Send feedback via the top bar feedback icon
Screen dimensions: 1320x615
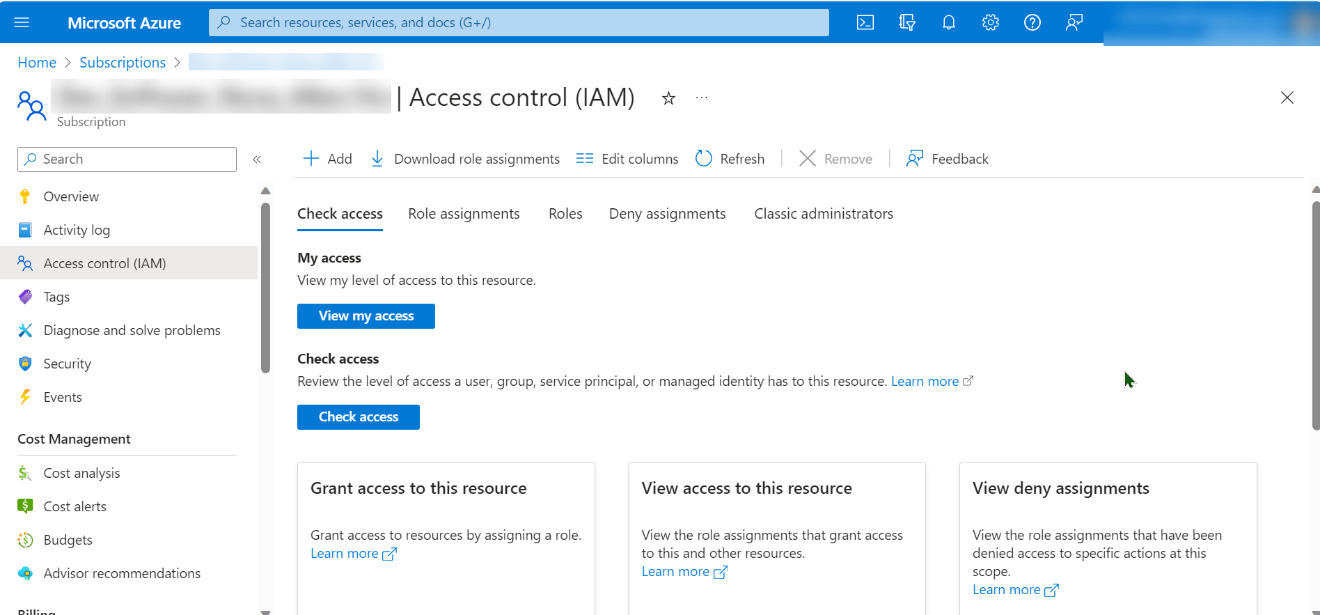click(1074, 21)
